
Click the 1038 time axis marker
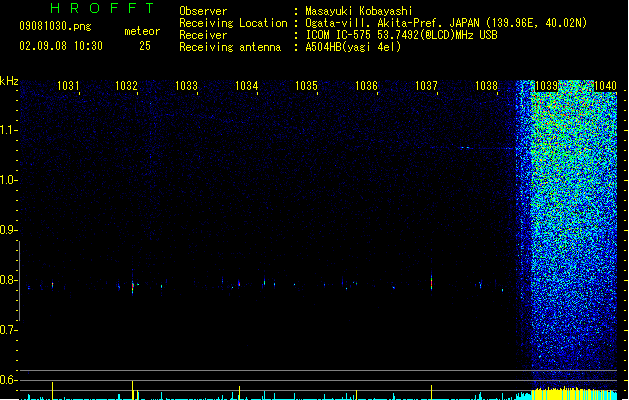tap(486, 86)
